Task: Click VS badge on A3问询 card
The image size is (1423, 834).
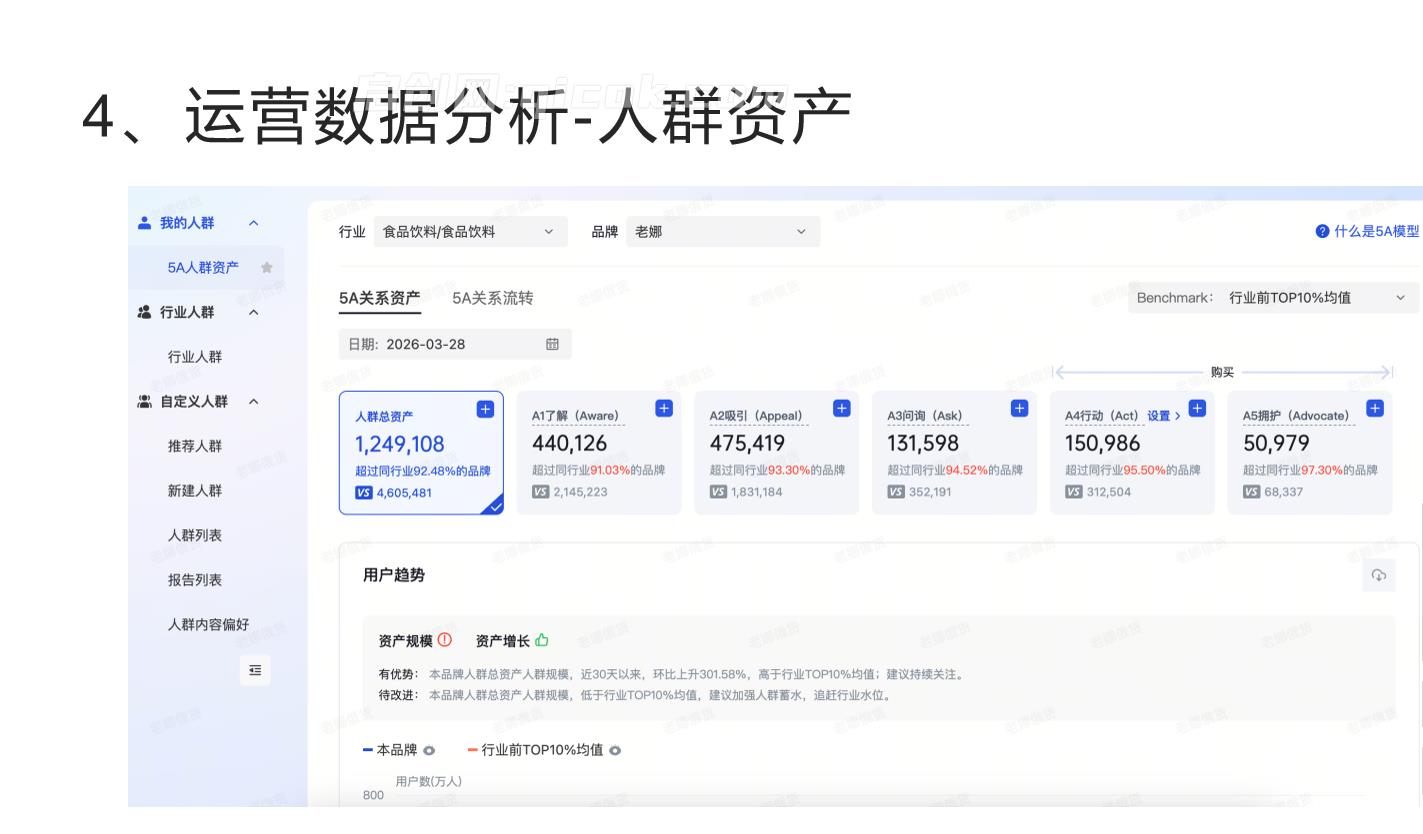Action: (x=896, y=492)
